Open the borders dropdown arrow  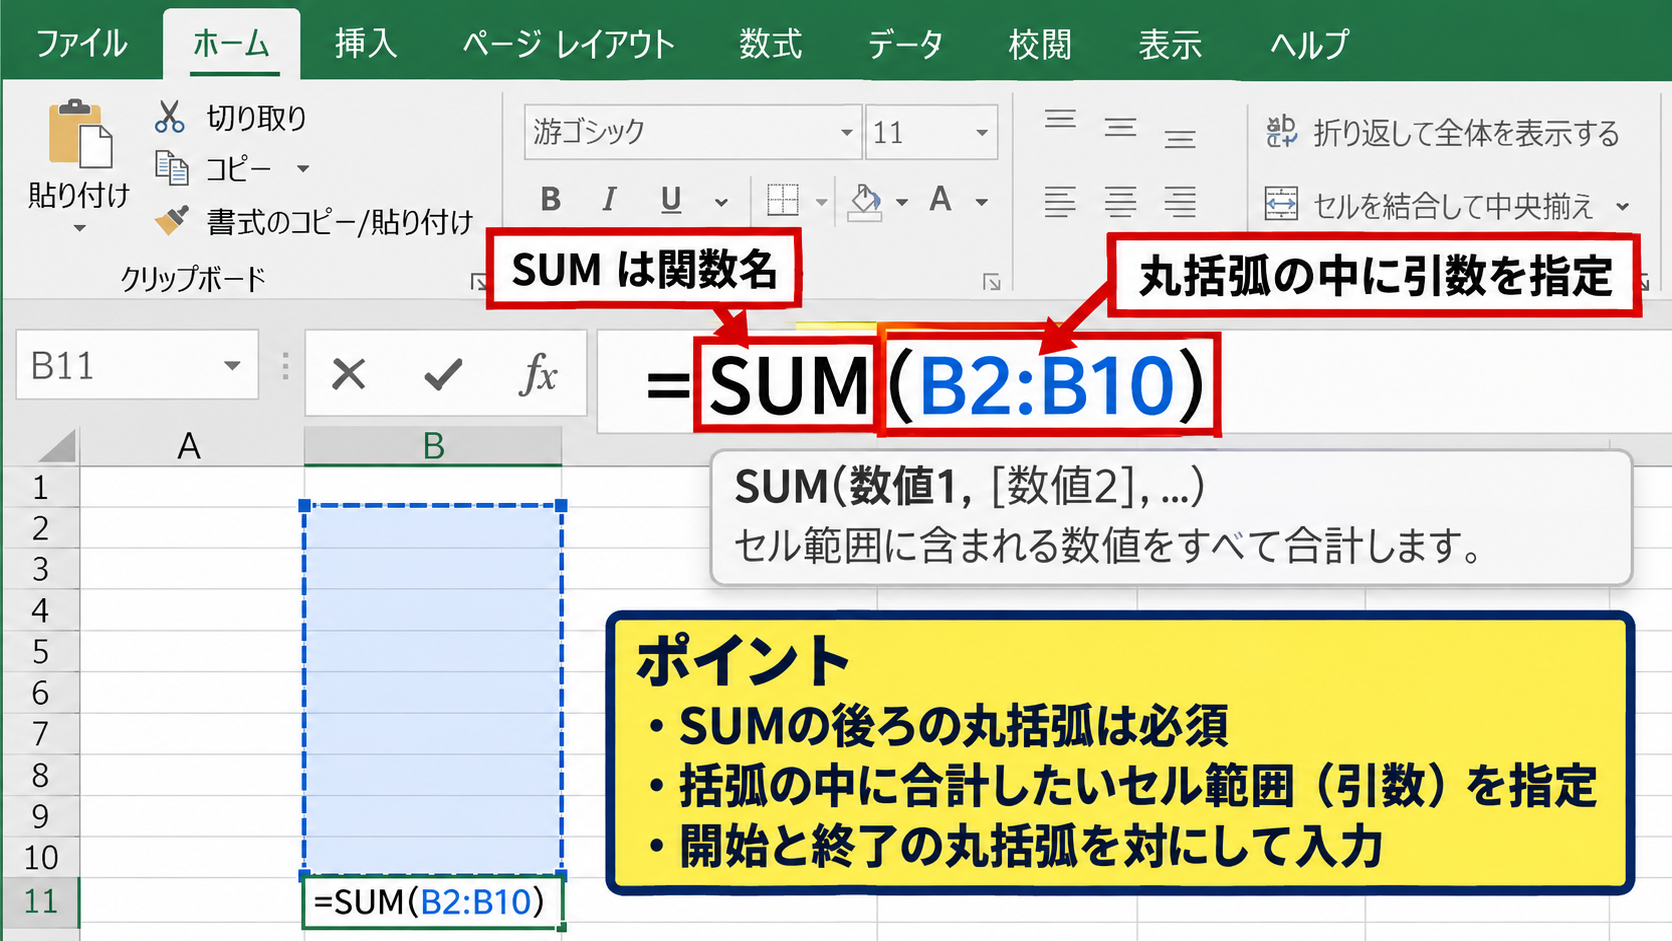(x=822, y=202)
